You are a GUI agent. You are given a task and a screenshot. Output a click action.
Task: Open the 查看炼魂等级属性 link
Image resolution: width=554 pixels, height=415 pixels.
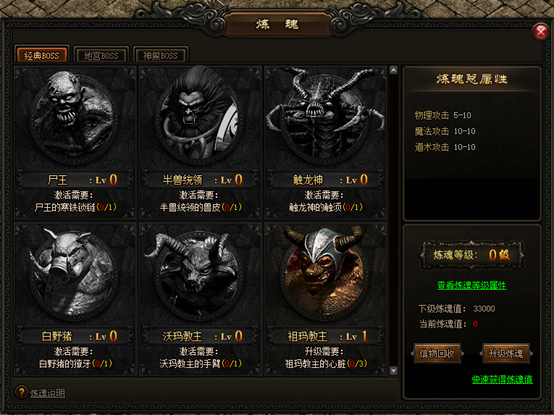[x=472, y=285]
